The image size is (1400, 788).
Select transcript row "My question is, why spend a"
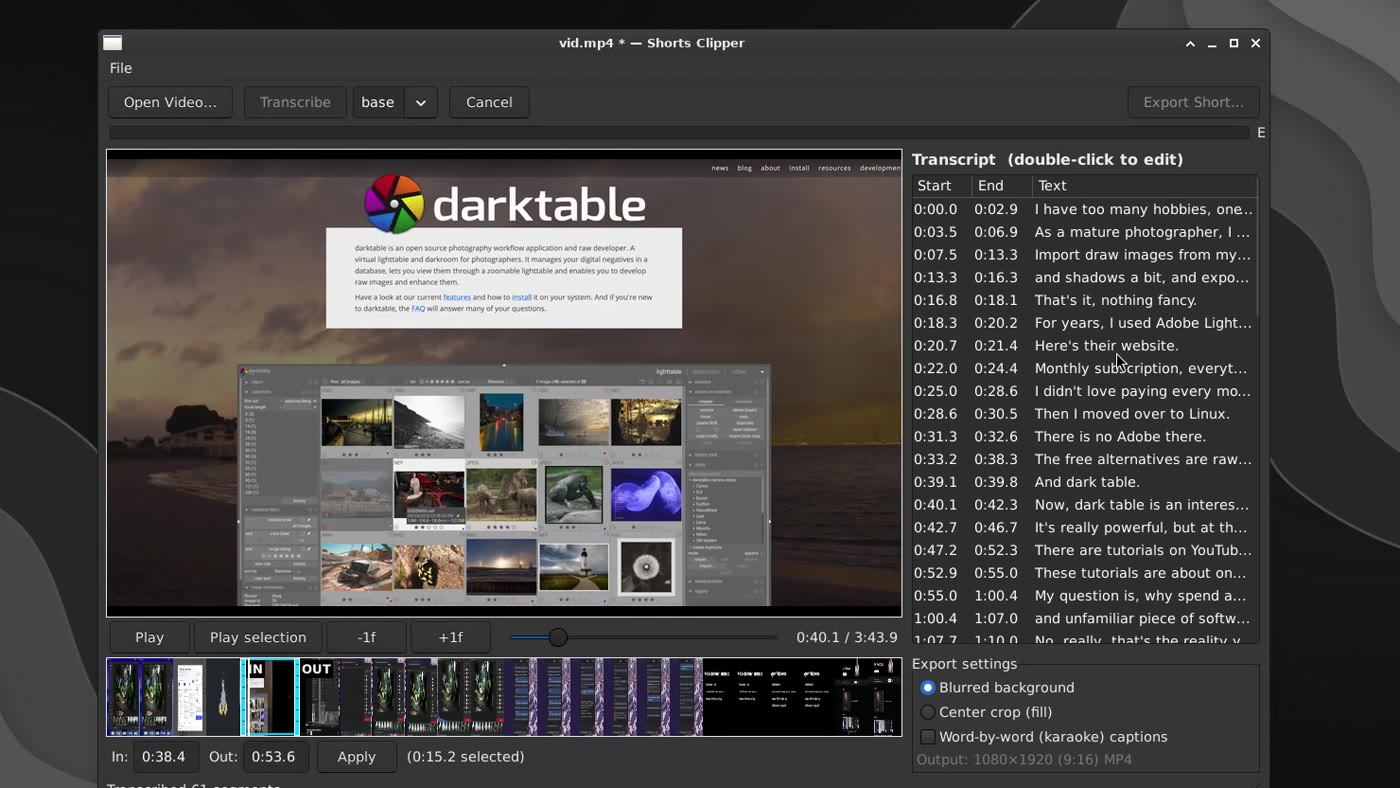coord(1083,596)
